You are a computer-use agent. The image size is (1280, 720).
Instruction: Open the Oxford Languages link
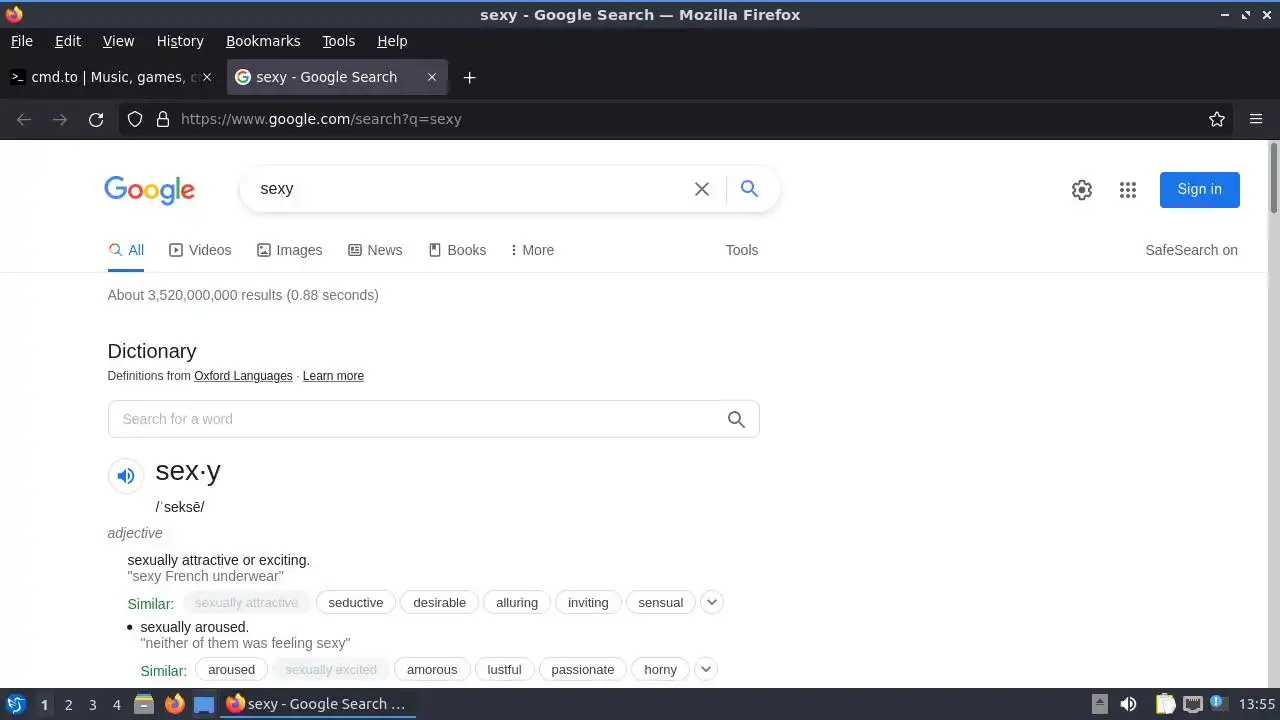pos(243,376)
